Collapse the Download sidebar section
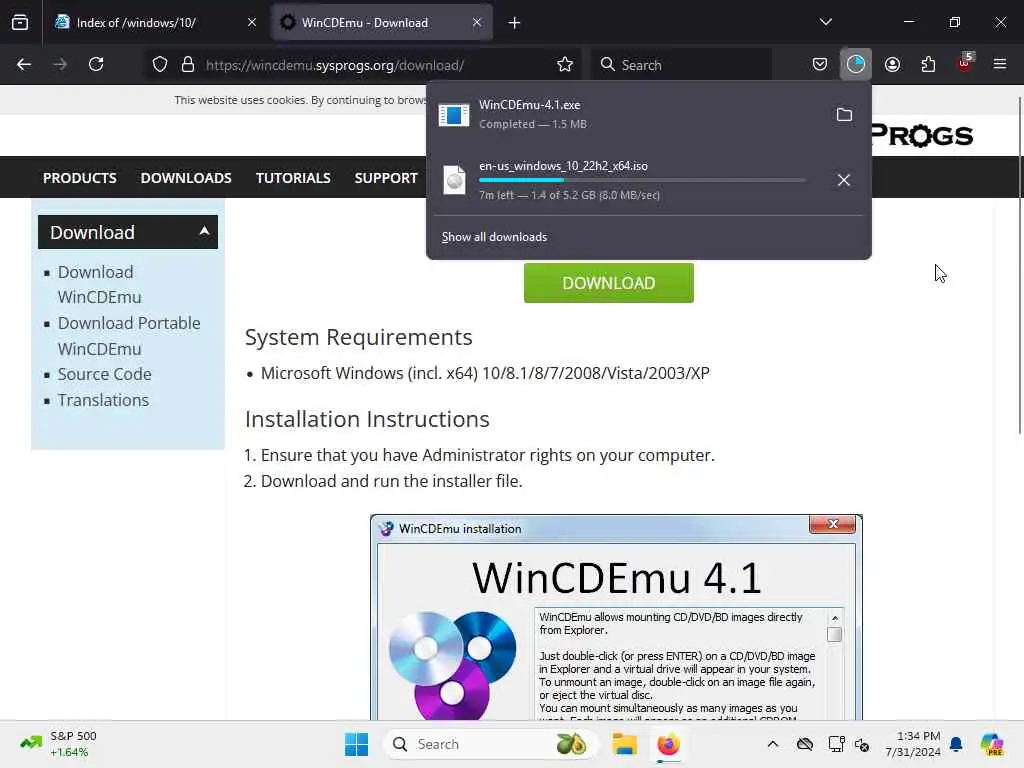The width and height of the screenshot is (1024, 768). (128, 232)
